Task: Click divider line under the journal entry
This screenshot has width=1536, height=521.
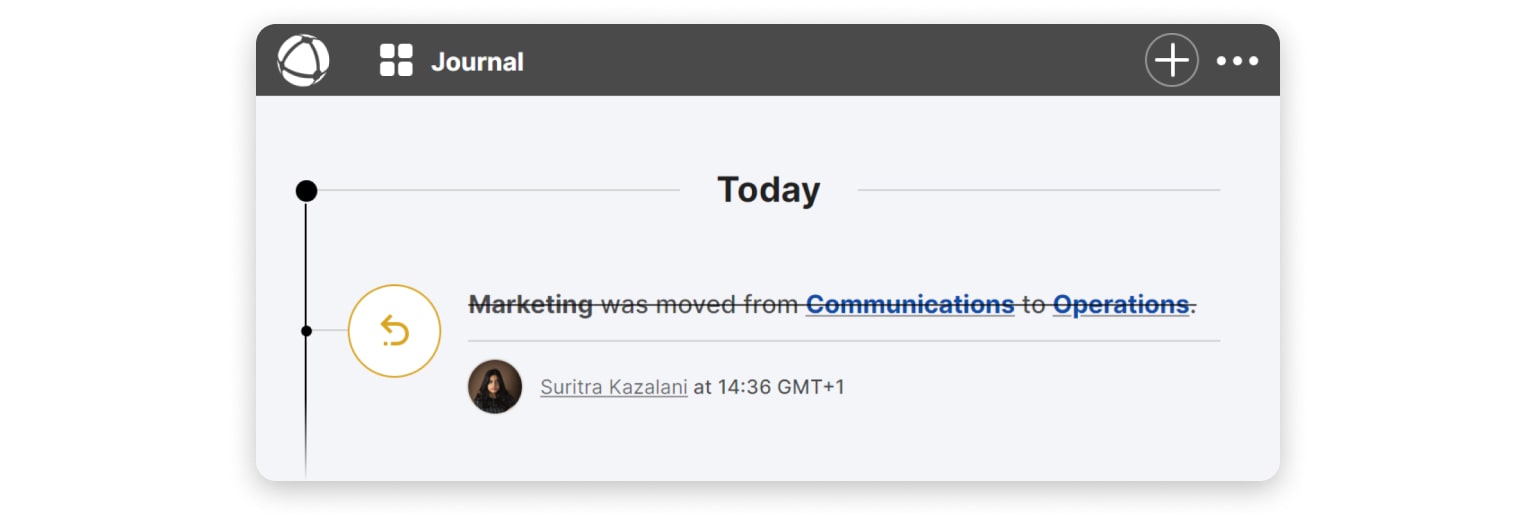Action: 843,341
